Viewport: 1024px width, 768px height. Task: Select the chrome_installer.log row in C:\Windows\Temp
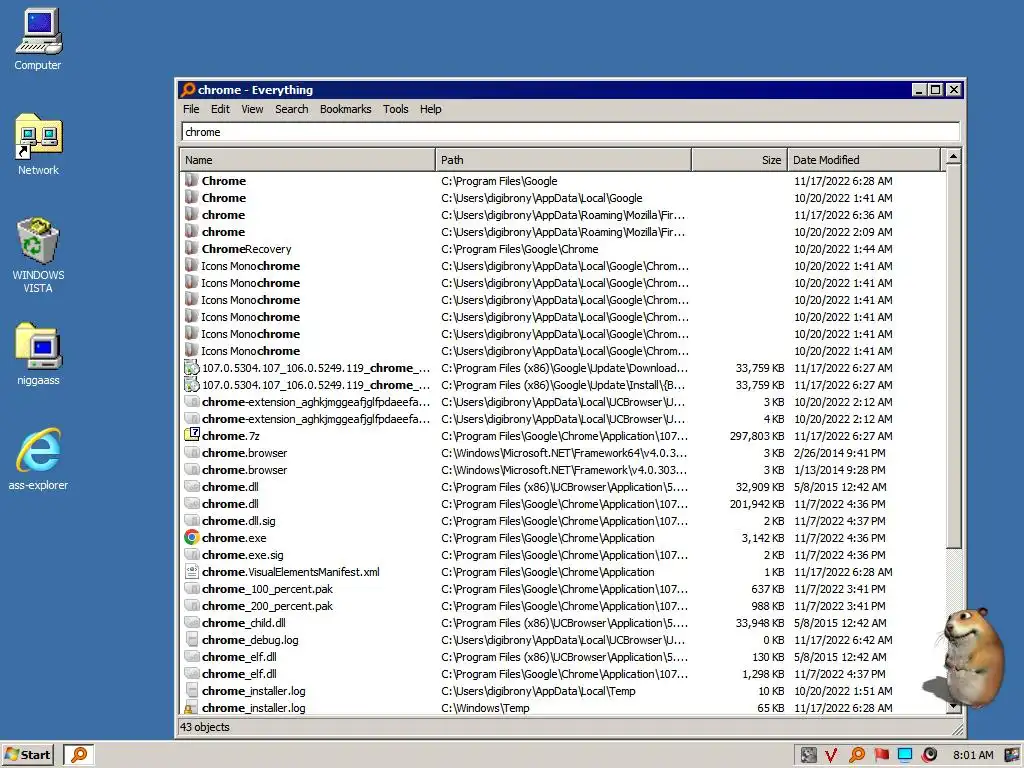[x=563, y=708]
